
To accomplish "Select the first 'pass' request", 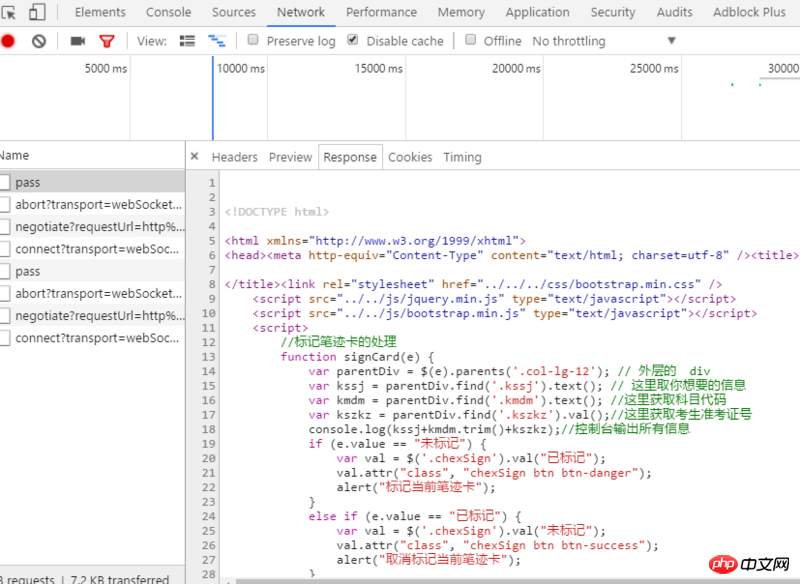I will click(x=28, y=182).
